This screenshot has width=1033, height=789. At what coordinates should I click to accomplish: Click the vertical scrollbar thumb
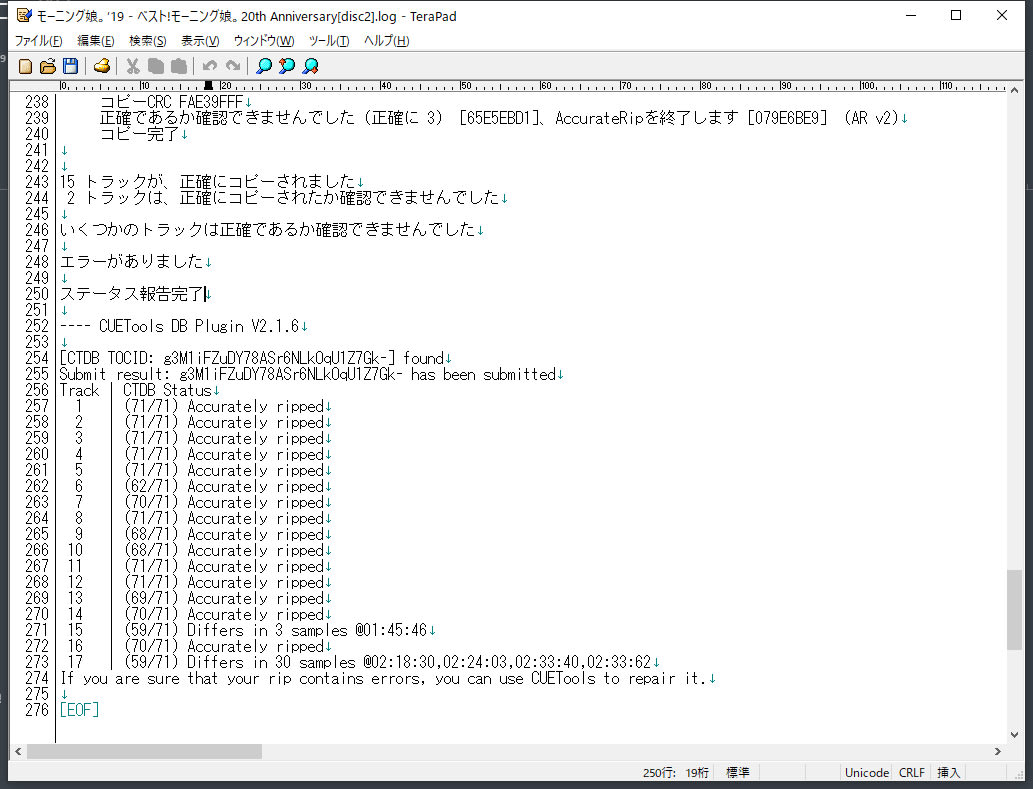1015,610
